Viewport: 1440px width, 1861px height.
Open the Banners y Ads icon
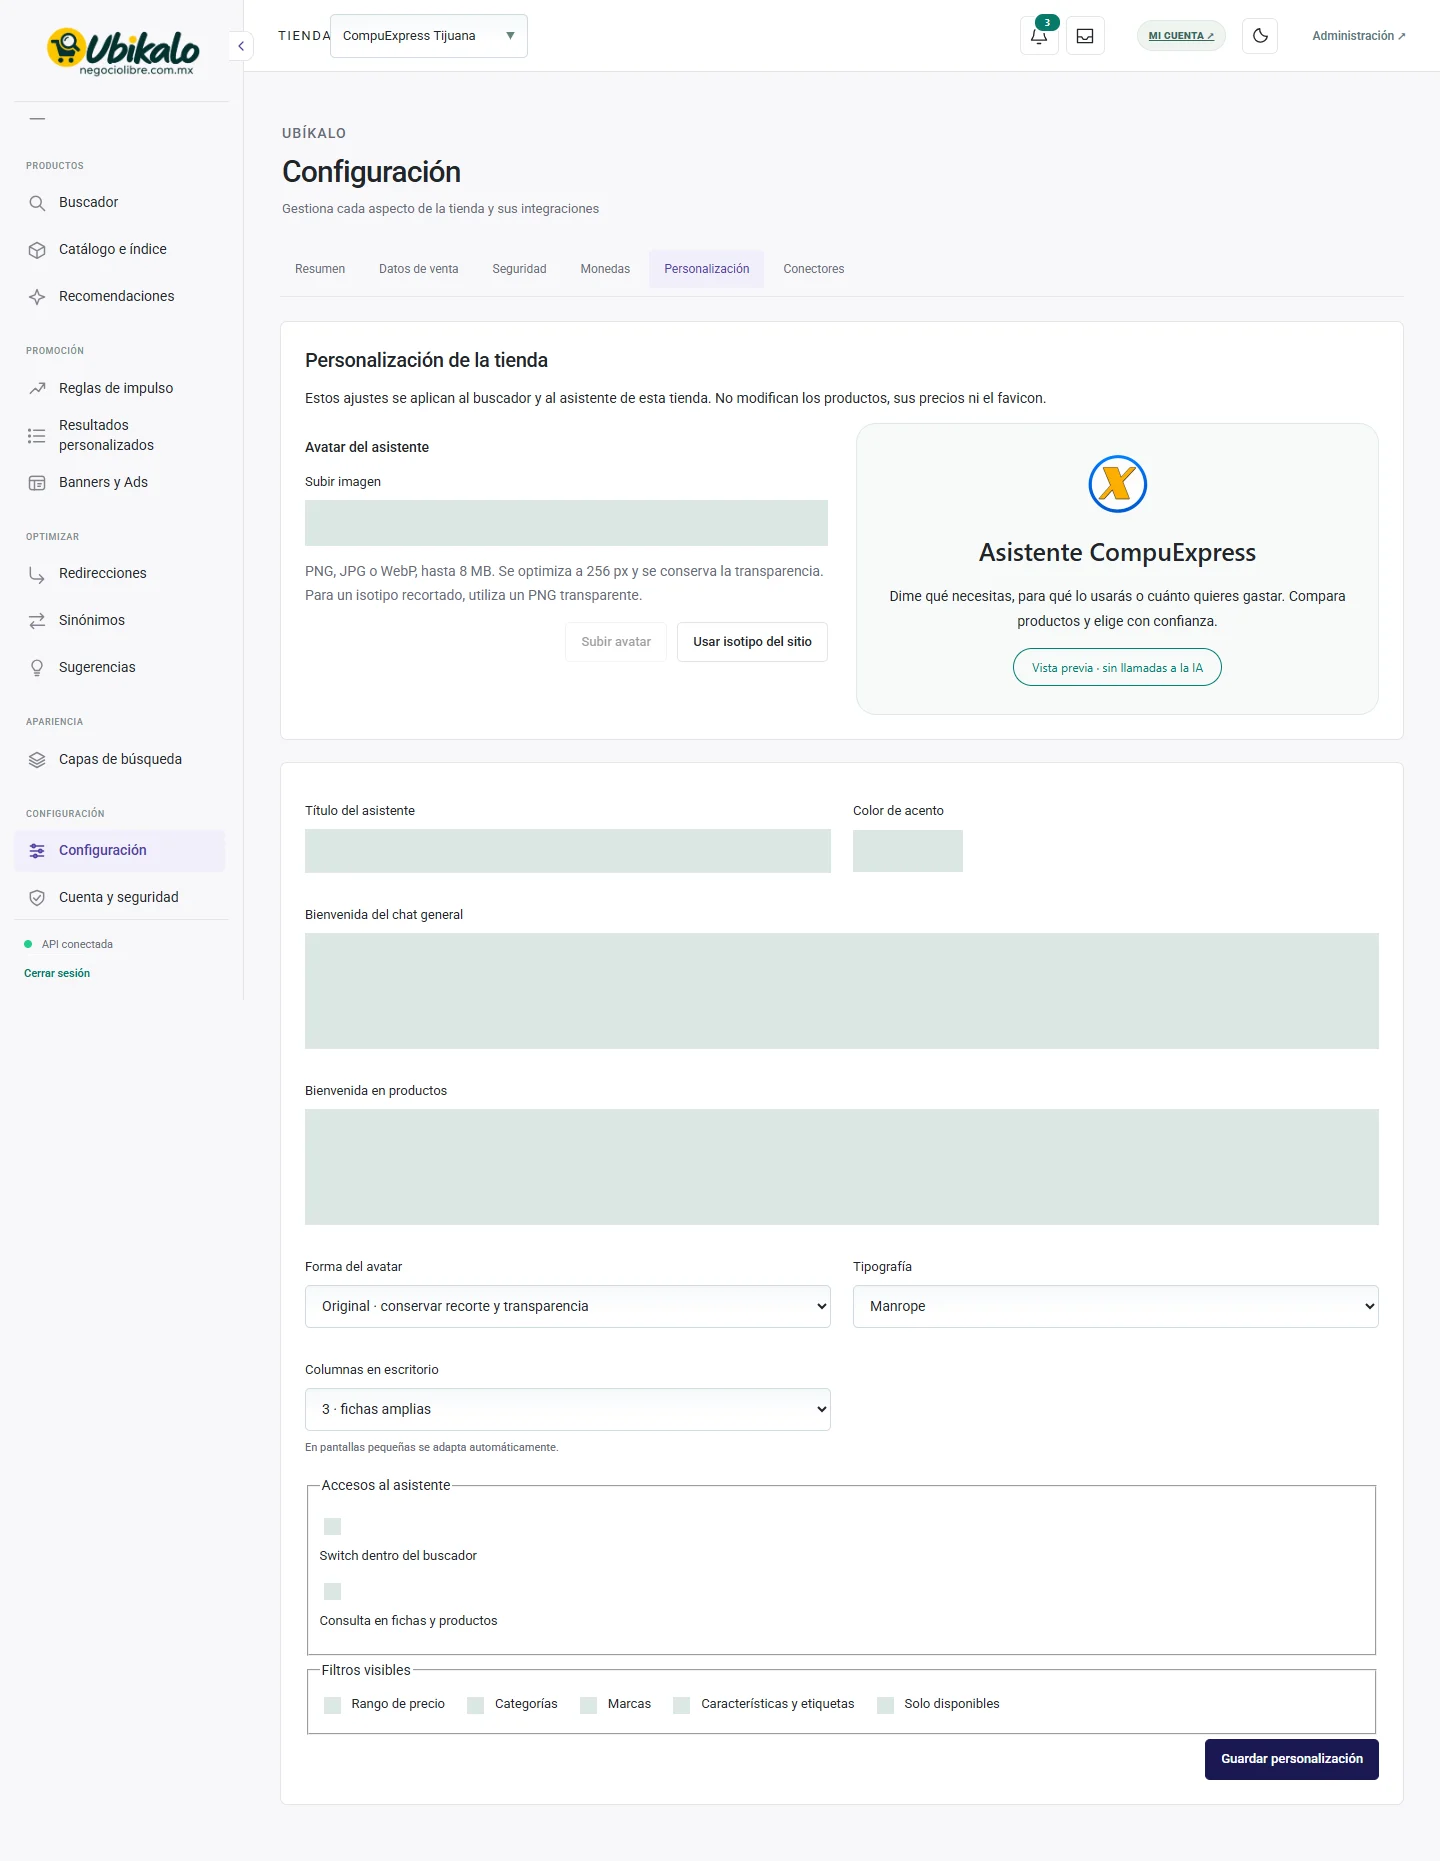tap(37, 483)
